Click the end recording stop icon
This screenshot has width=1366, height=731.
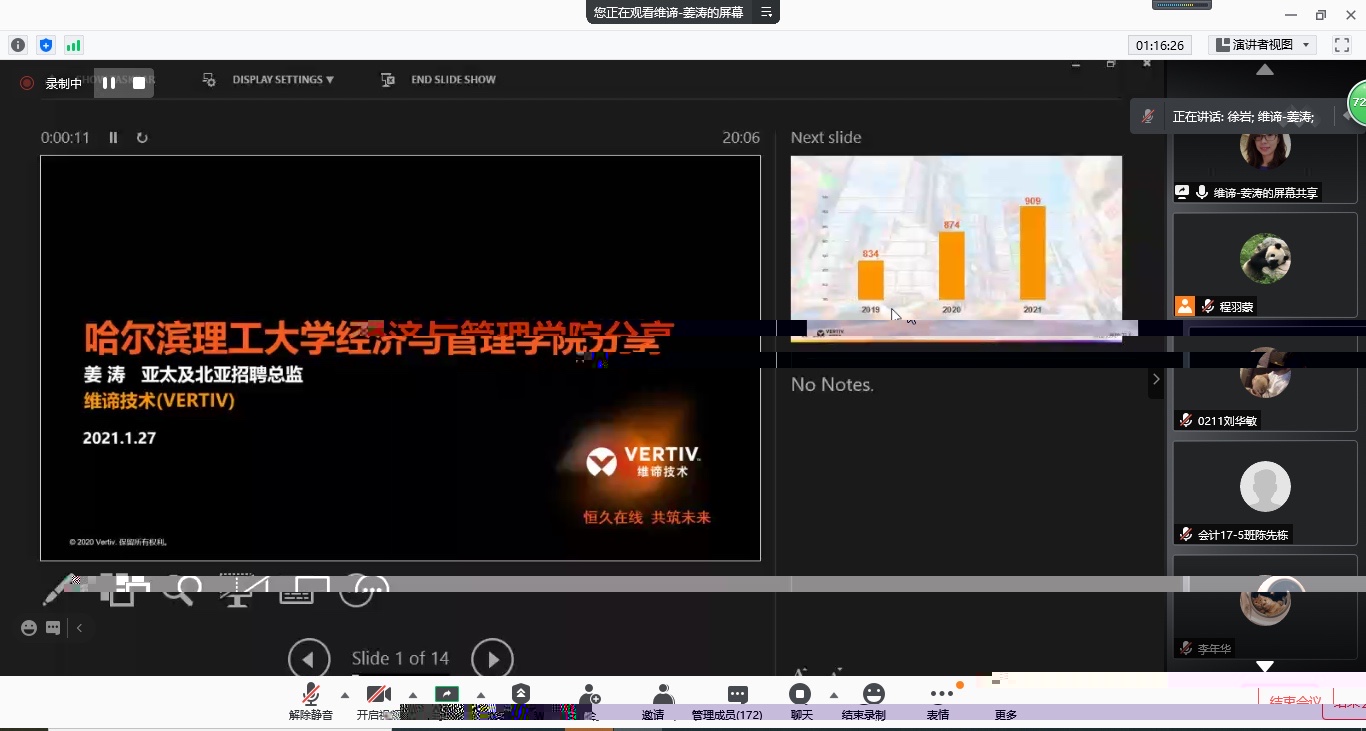click(x=800, y=694)
